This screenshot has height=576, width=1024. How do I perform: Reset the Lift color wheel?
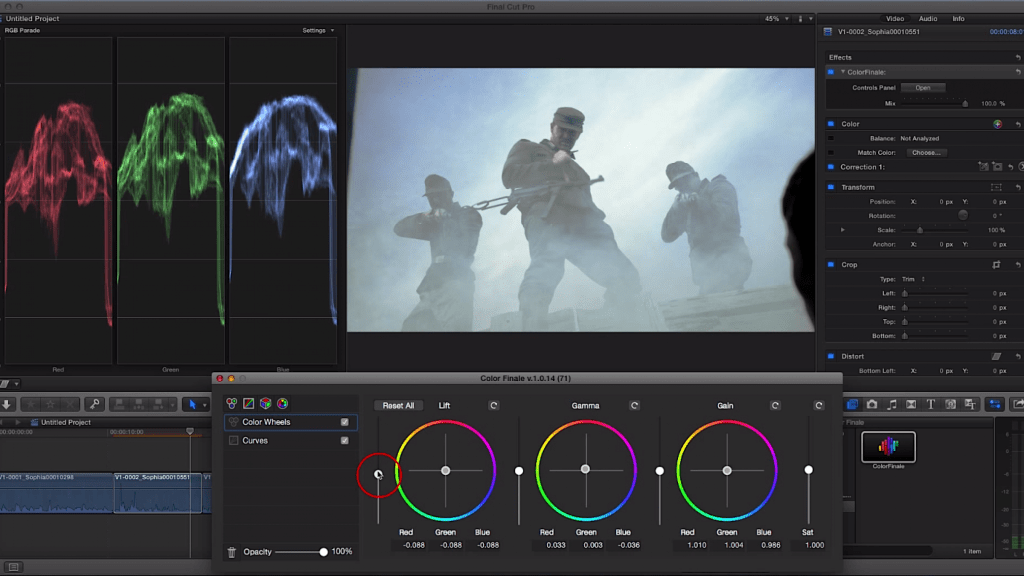click(x=493, y=406)
